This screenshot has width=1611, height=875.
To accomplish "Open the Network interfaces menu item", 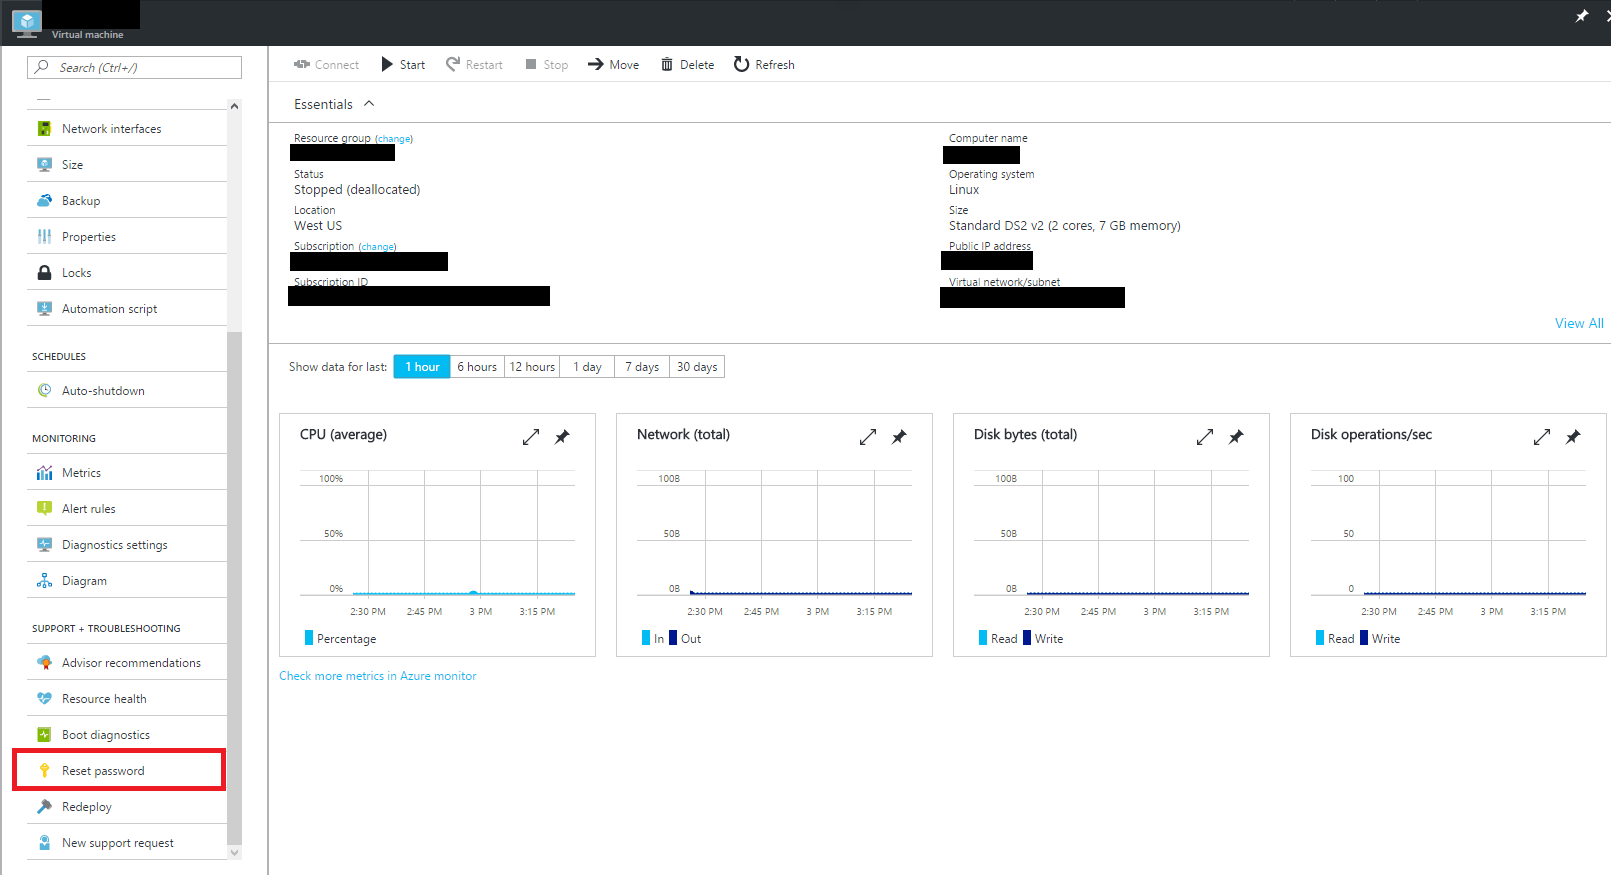I will coord(127,129).
